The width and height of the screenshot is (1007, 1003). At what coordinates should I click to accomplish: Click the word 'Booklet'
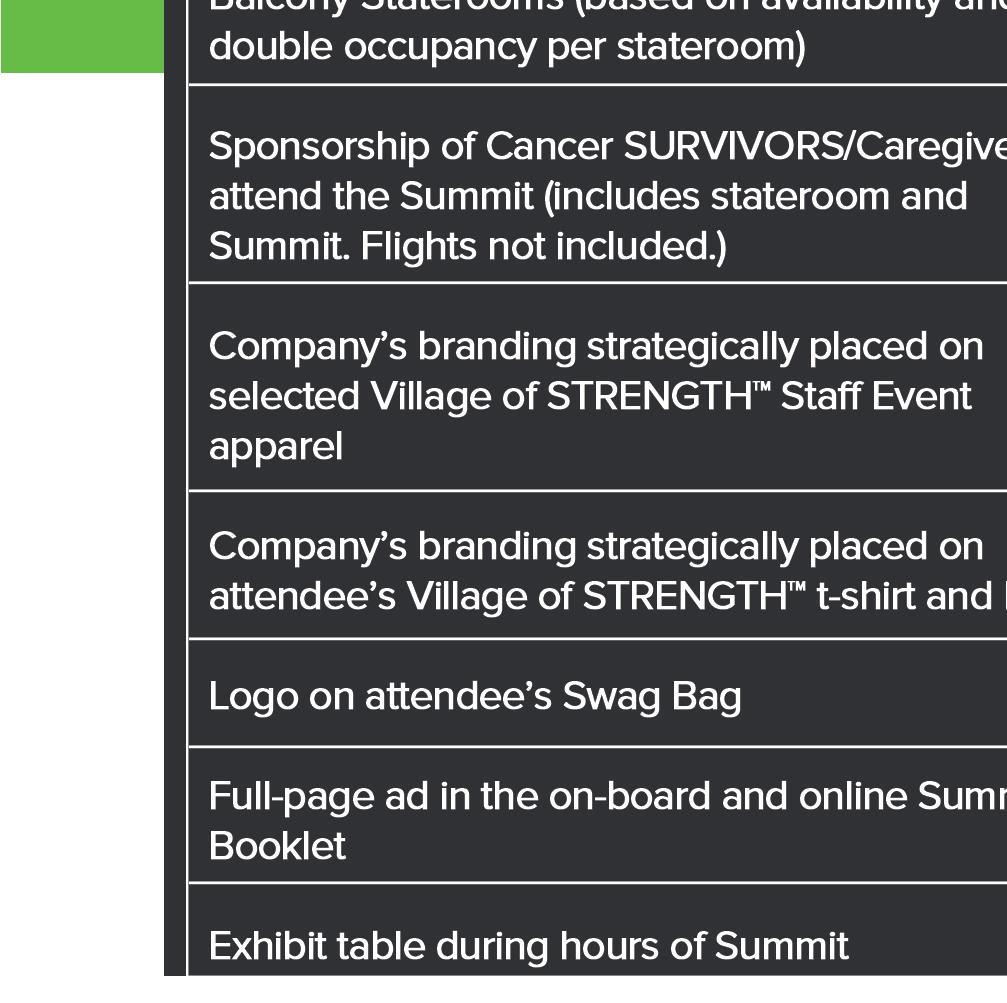coord(277,847)
